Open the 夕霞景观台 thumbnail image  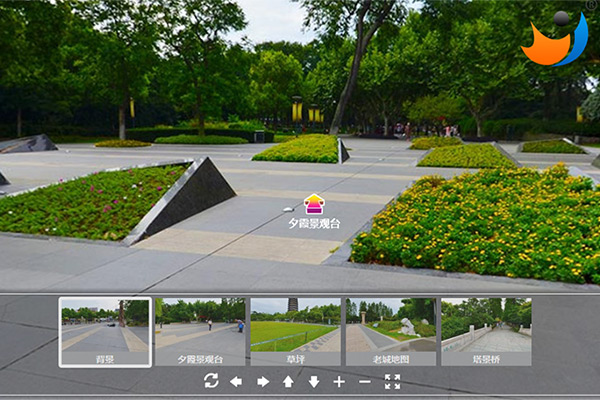click(200, 325)
